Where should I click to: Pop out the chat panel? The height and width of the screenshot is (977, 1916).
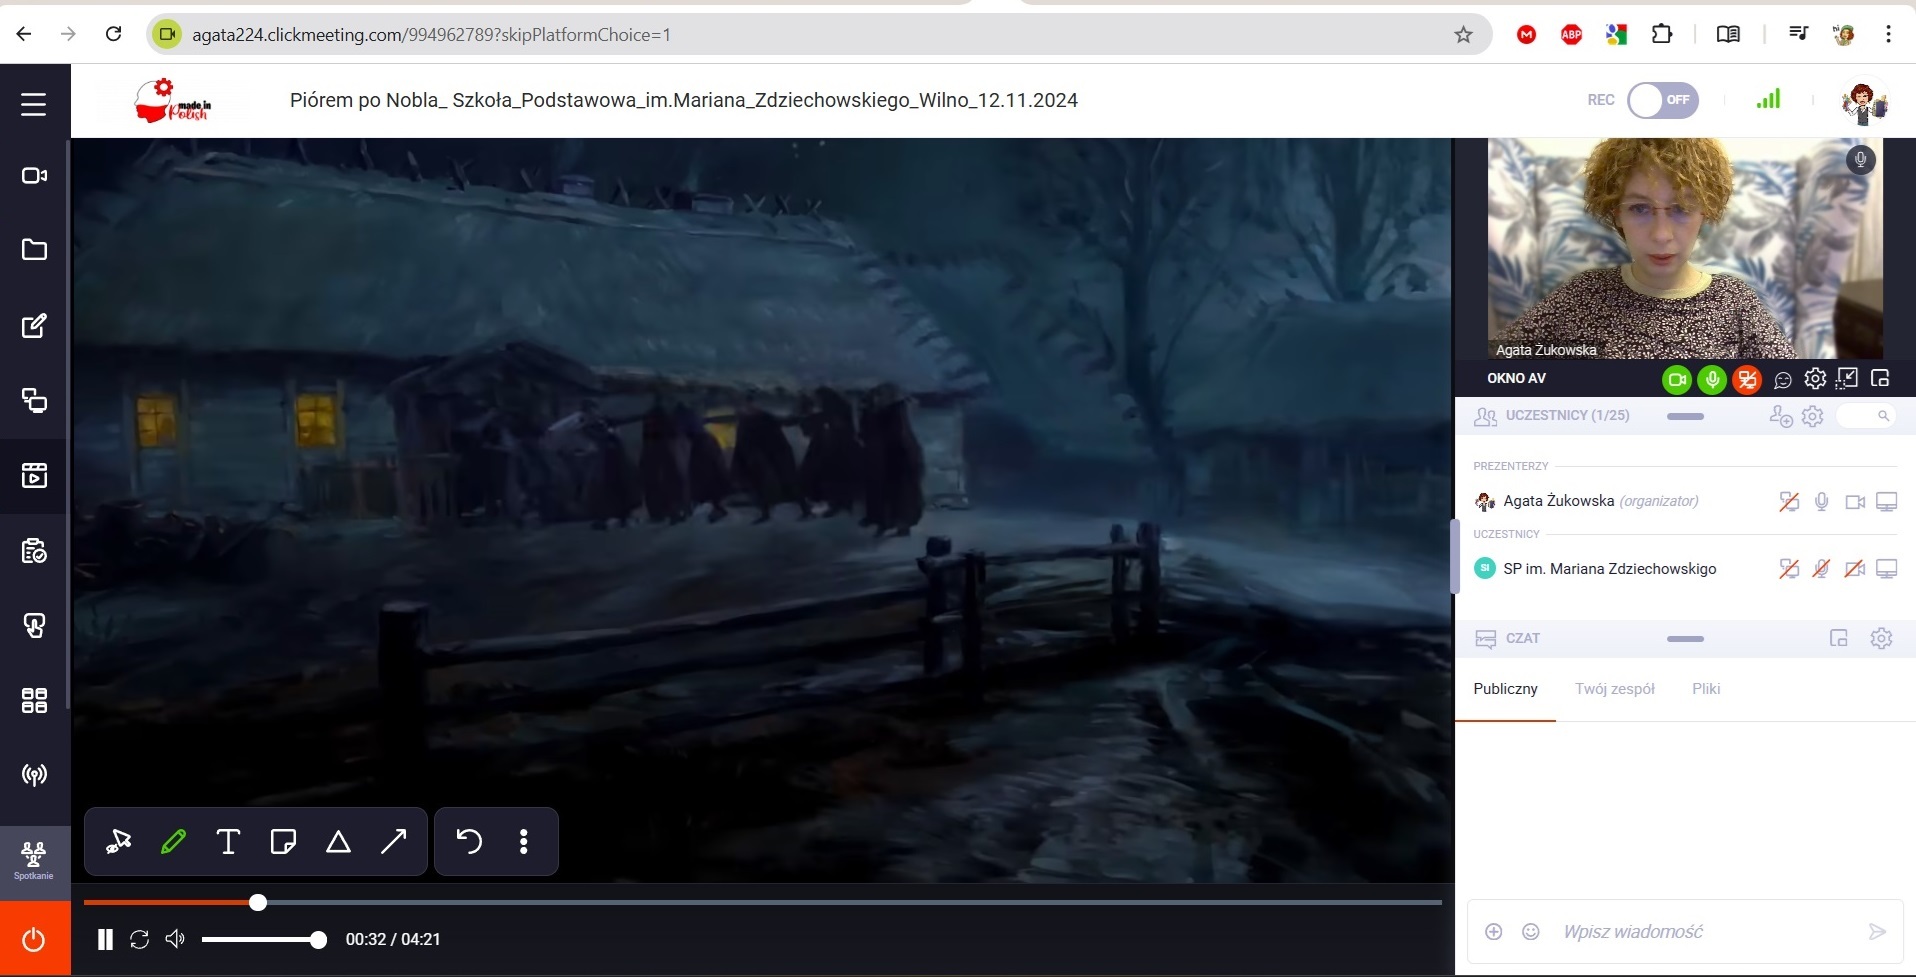point(1839,638)
